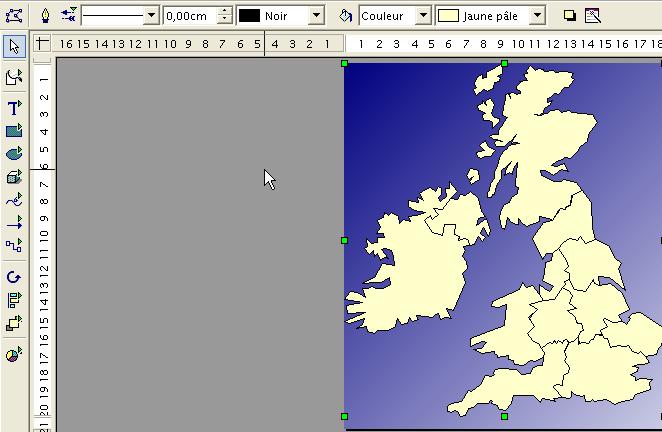Open the Jaune pâle fill color dropdown
The width and height of the screenshot is (662, 432).
coord(537,16)
